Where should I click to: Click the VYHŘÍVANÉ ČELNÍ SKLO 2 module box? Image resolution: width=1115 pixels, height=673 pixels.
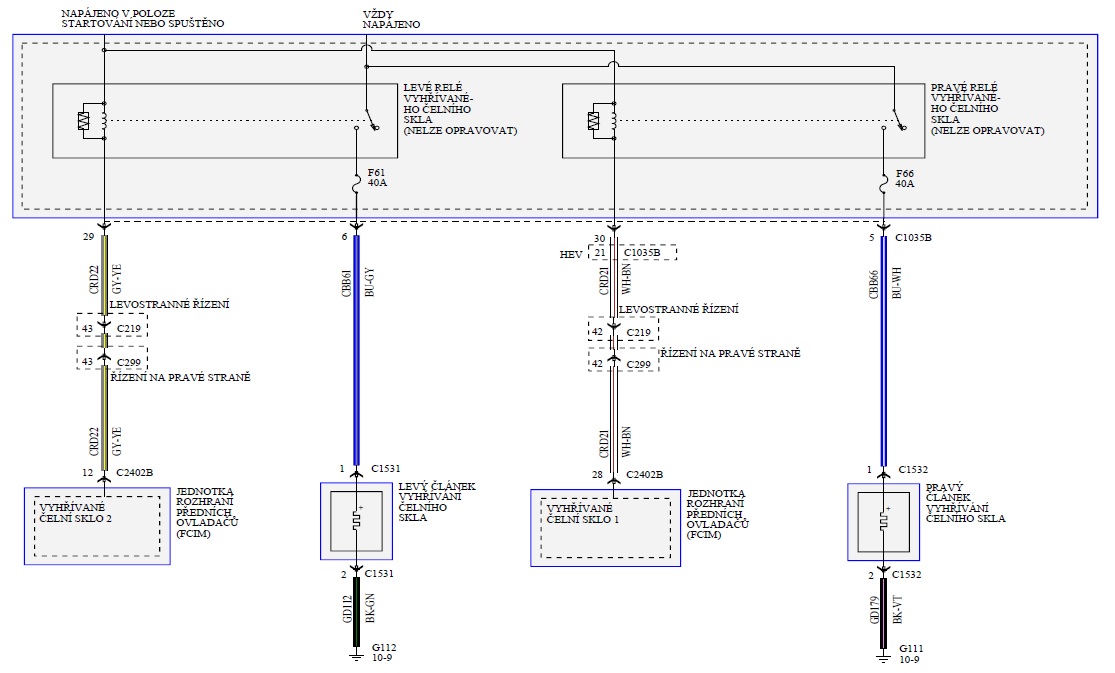(x=97, y=526)
